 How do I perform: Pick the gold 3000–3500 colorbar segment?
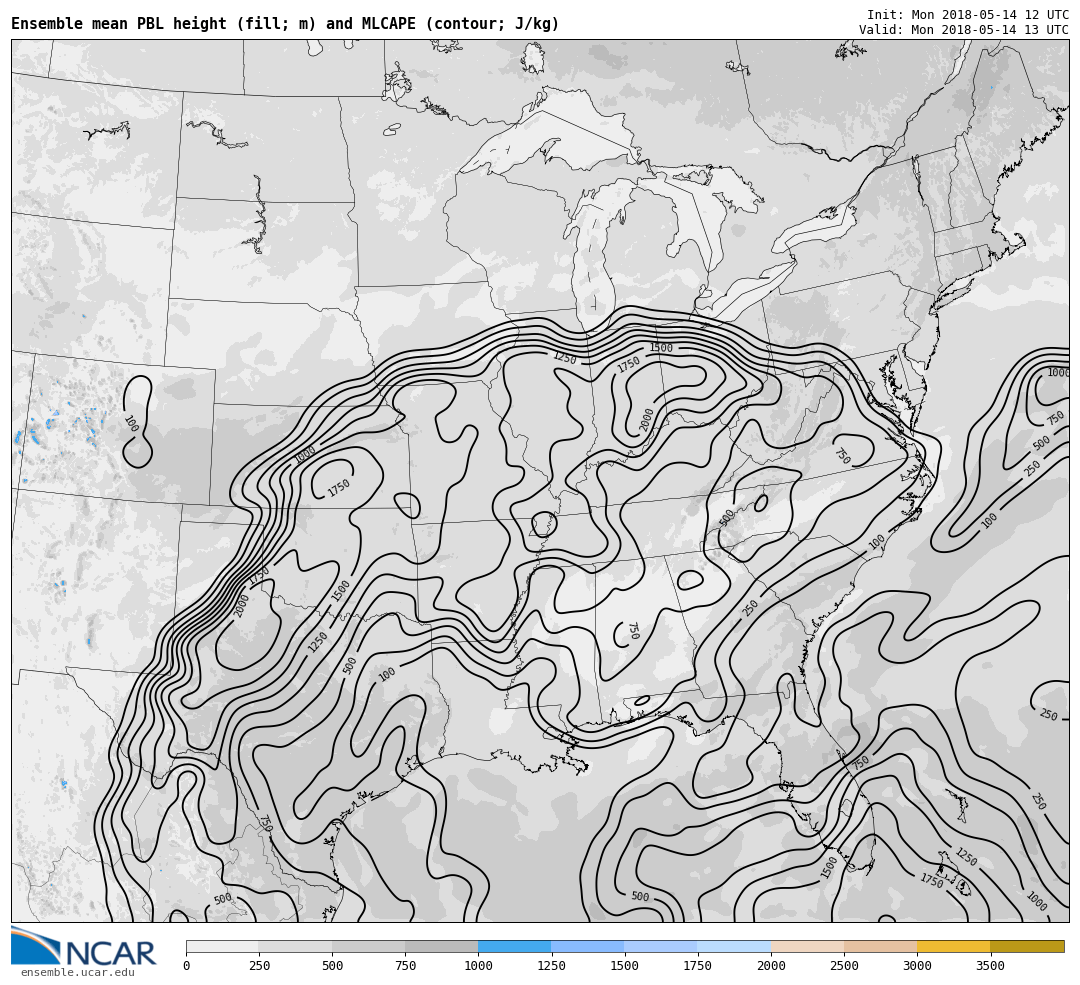953,946
